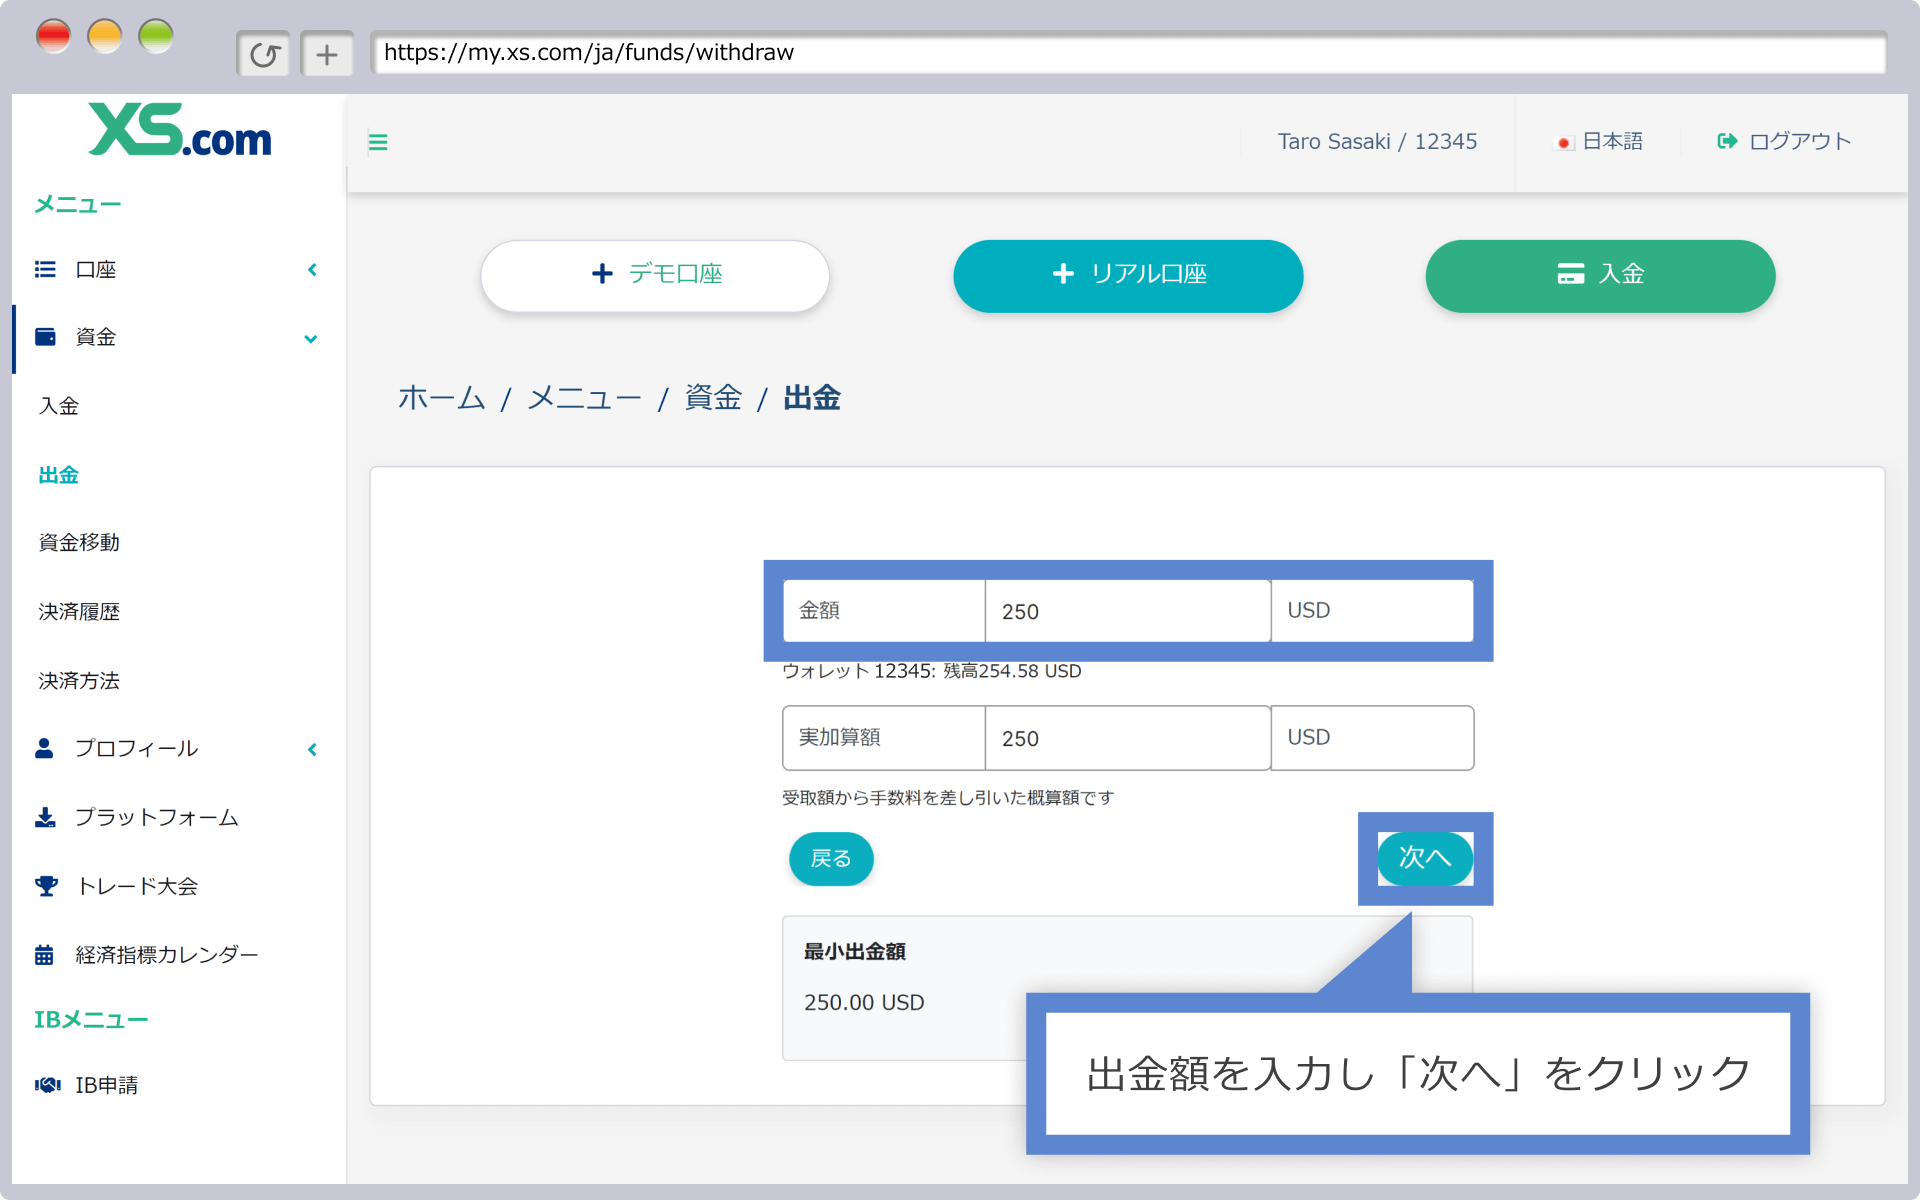Click the 次へ button
Screen dimensions: 1920x1200
click(1425, 858)
